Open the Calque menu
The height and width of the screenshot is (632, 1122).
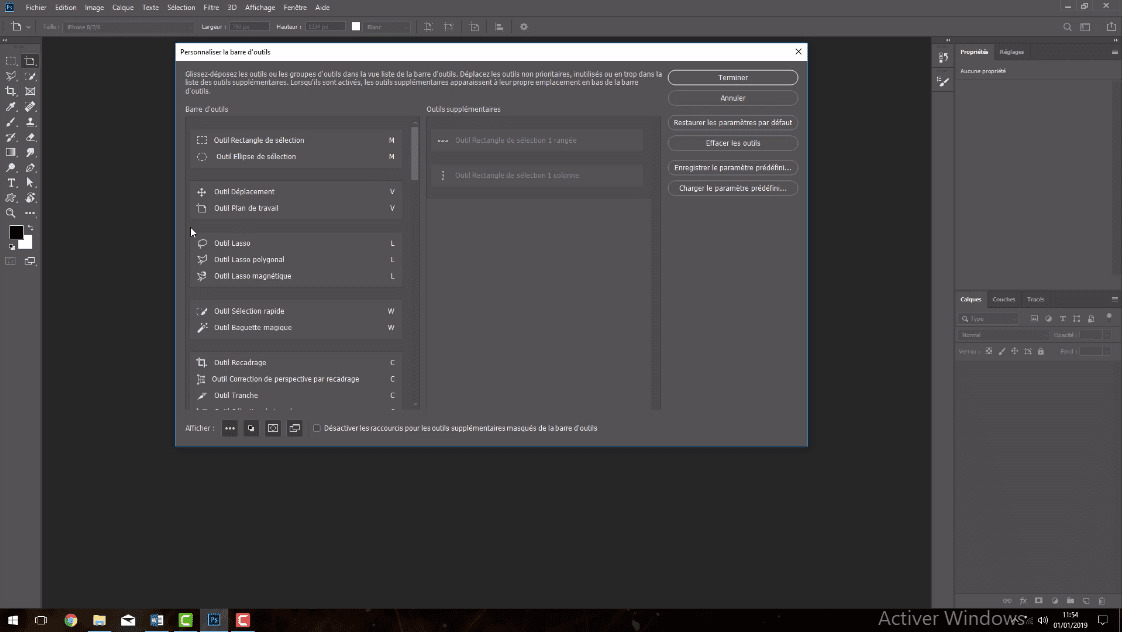123,7
